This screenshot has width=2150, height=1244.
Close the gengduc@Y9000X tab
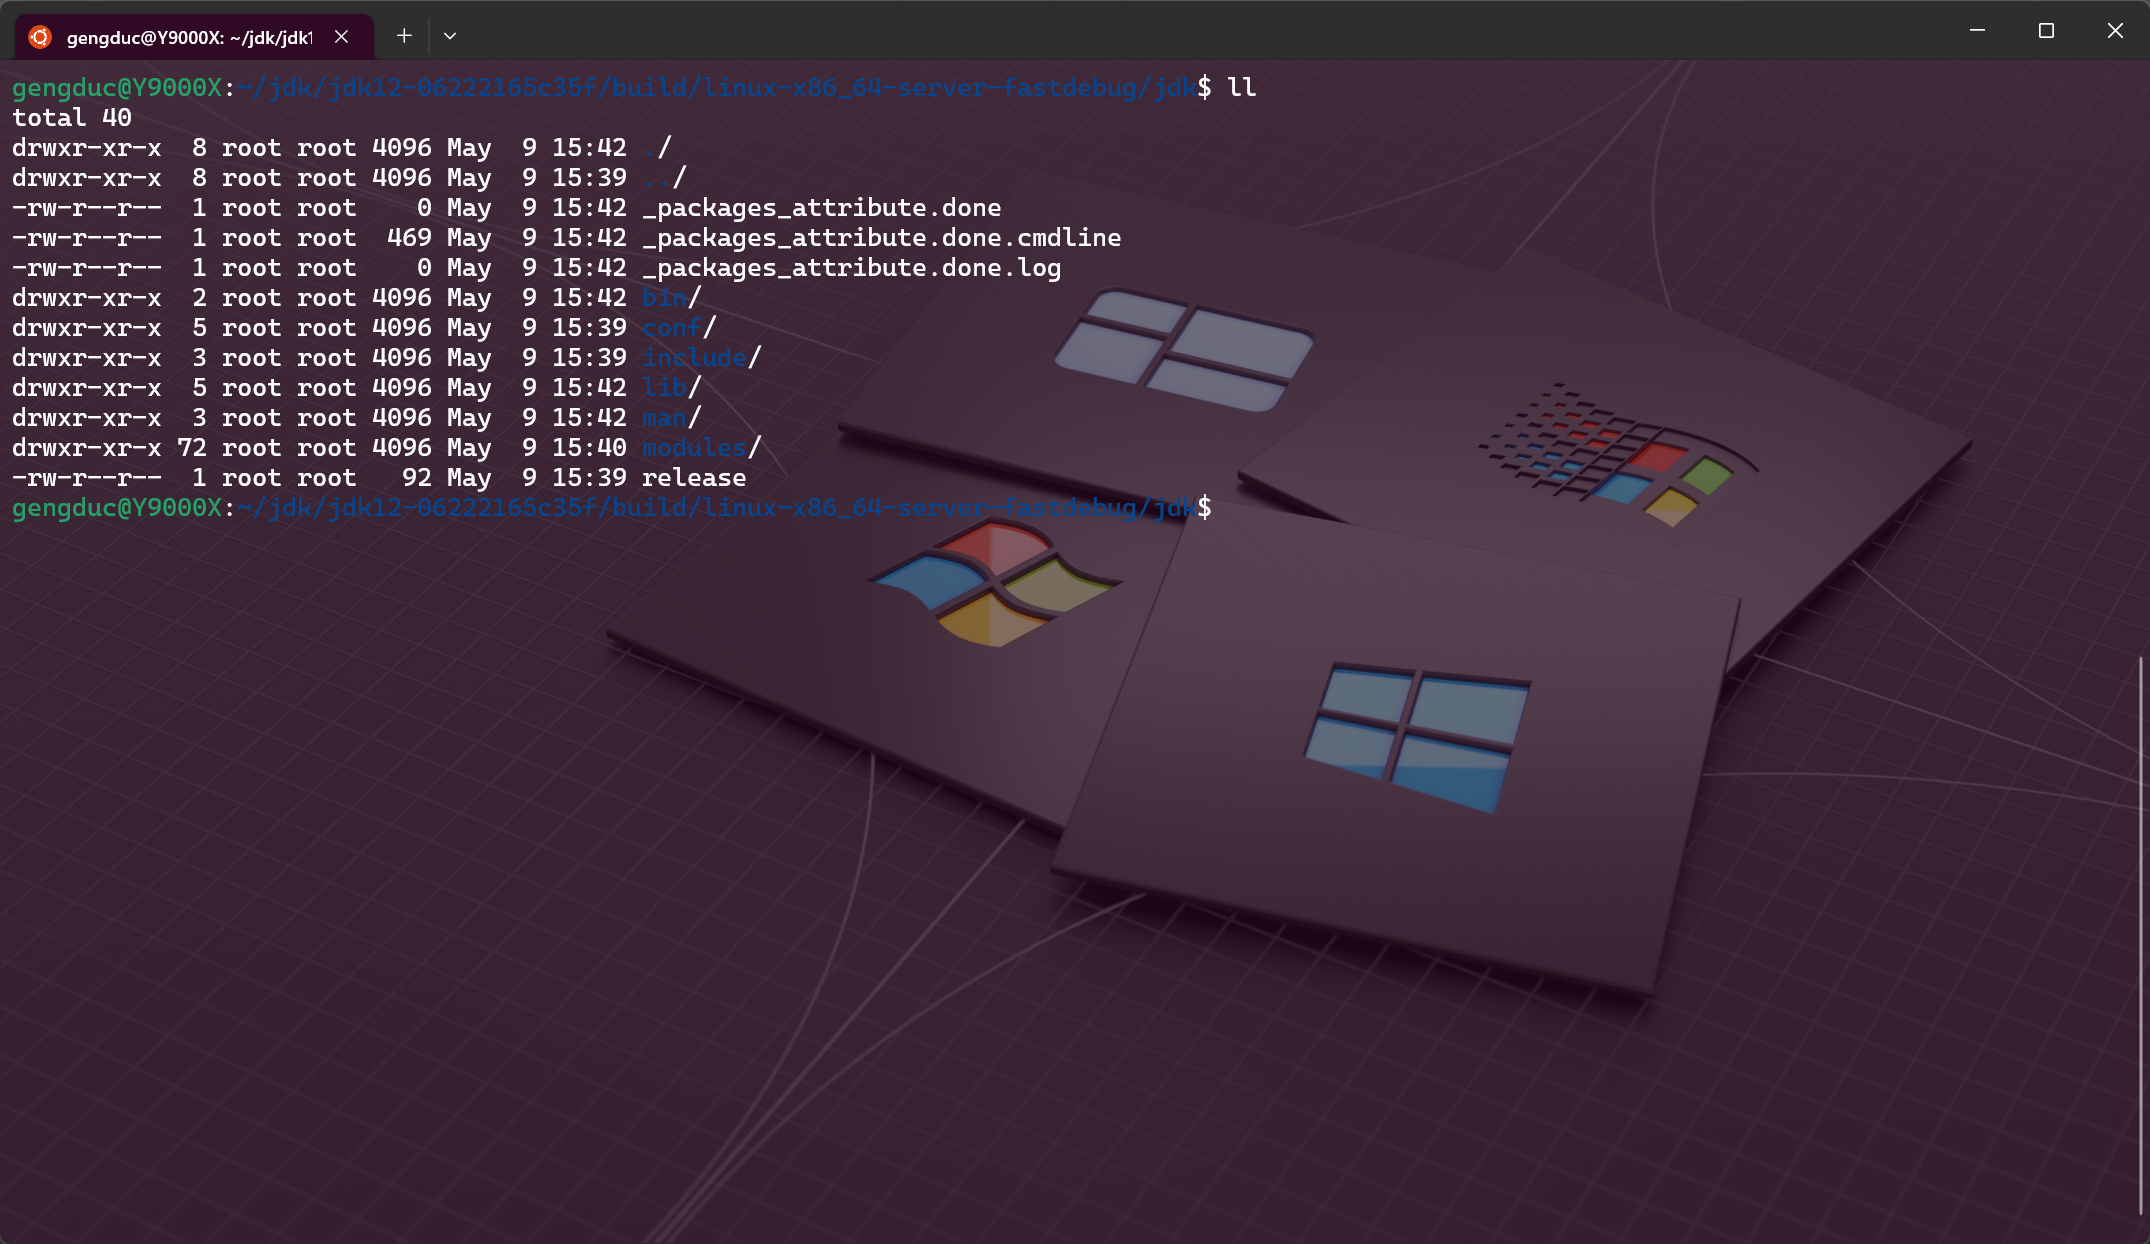coord(342,37)
